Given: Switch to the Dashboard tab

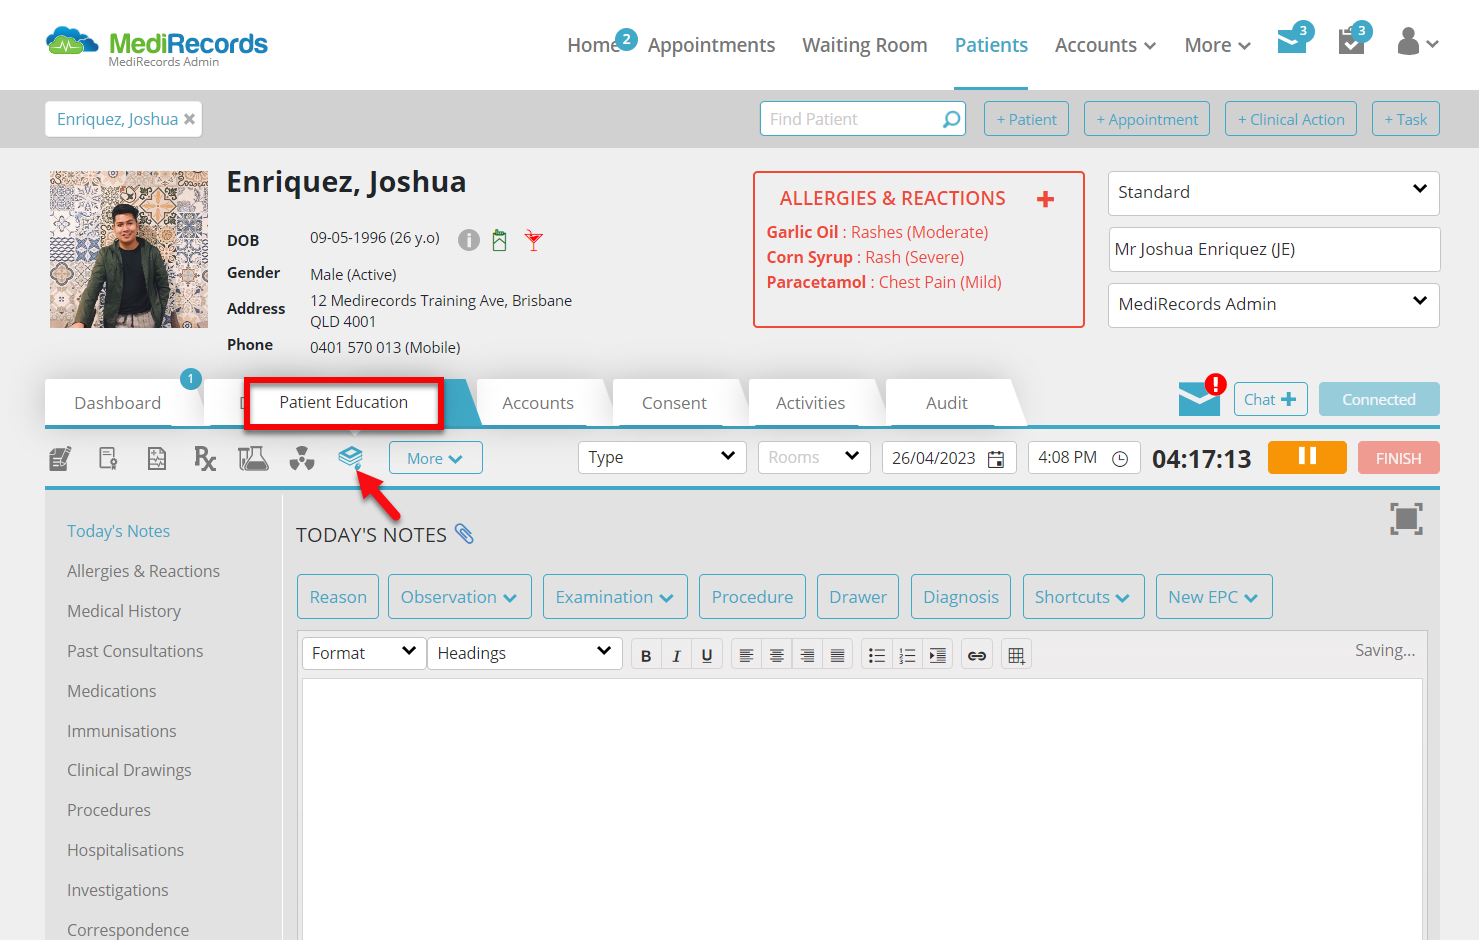Looking at the screenshot, I should click(x=118, y=403).
